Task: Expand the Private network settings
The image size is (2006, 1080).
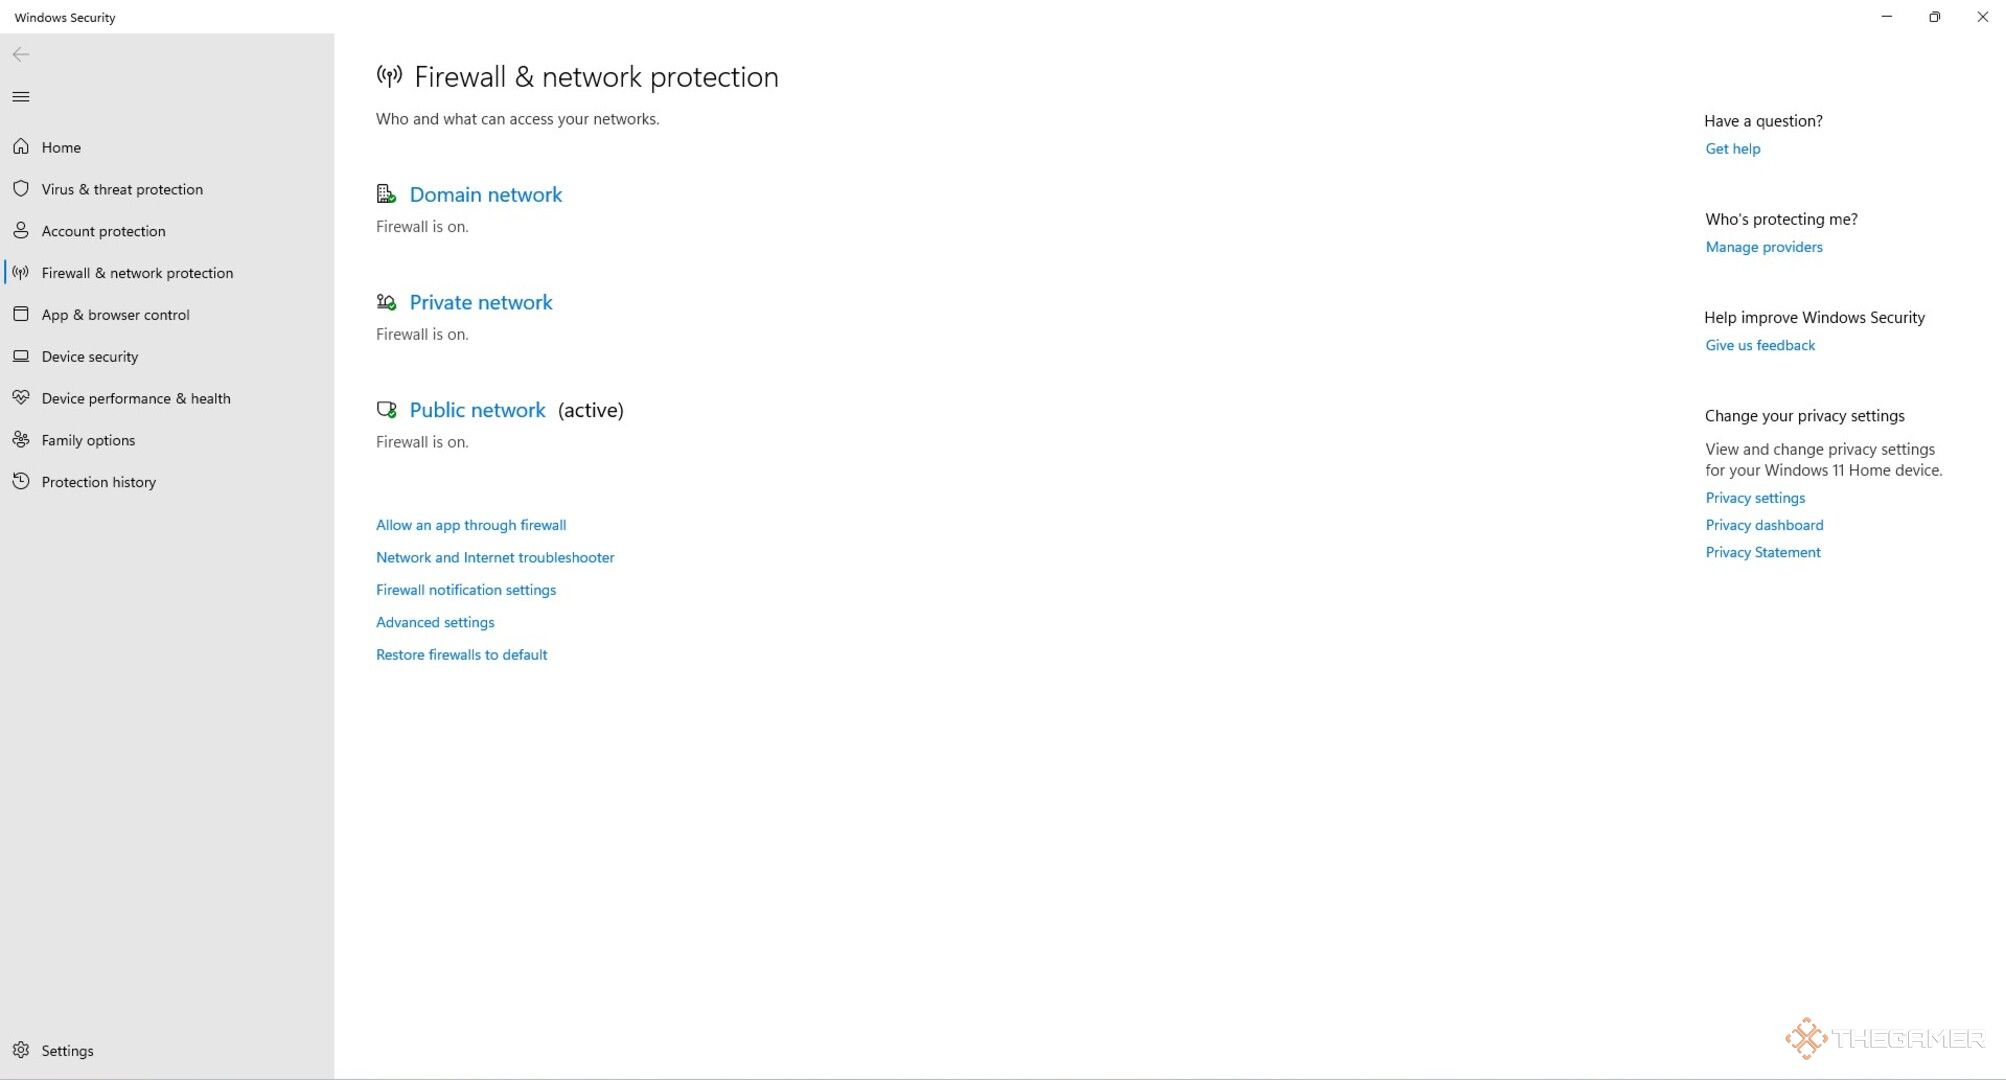Action: click(481, 302)
